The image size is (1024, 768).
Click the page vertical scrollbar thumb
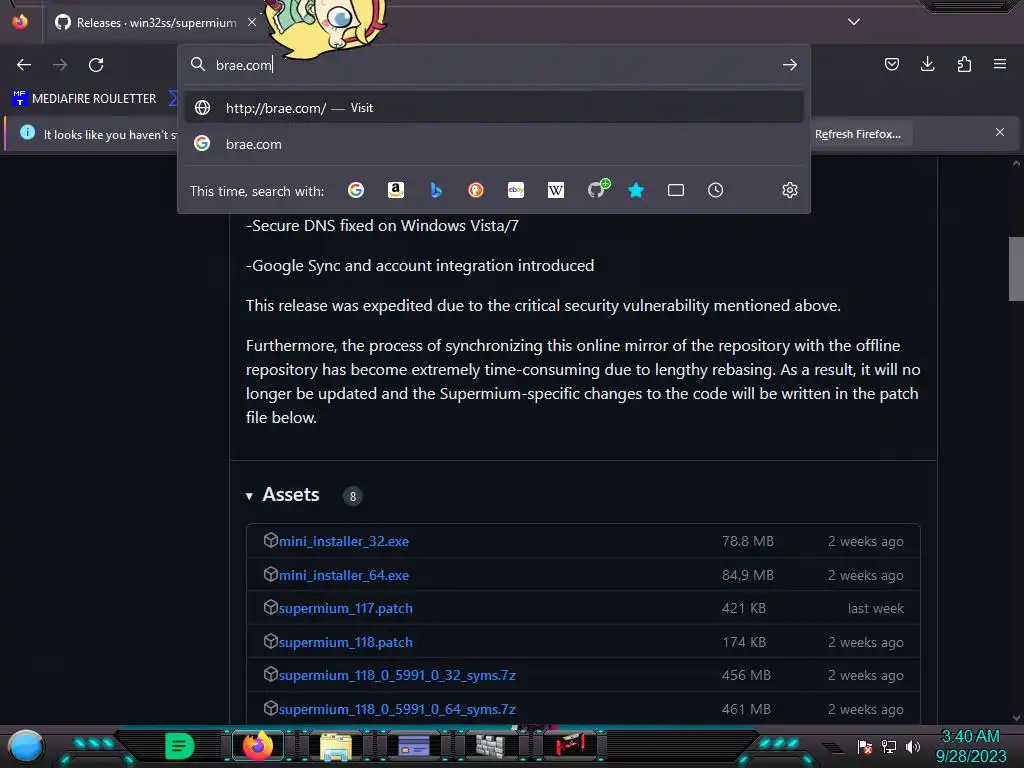tap(1016, 268)
